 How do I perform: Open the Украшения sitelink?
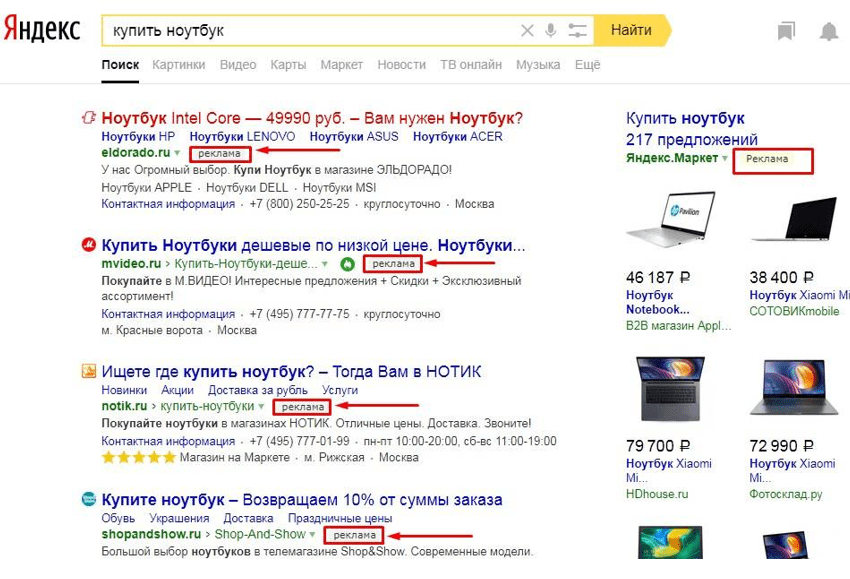(x=179, y=518)
